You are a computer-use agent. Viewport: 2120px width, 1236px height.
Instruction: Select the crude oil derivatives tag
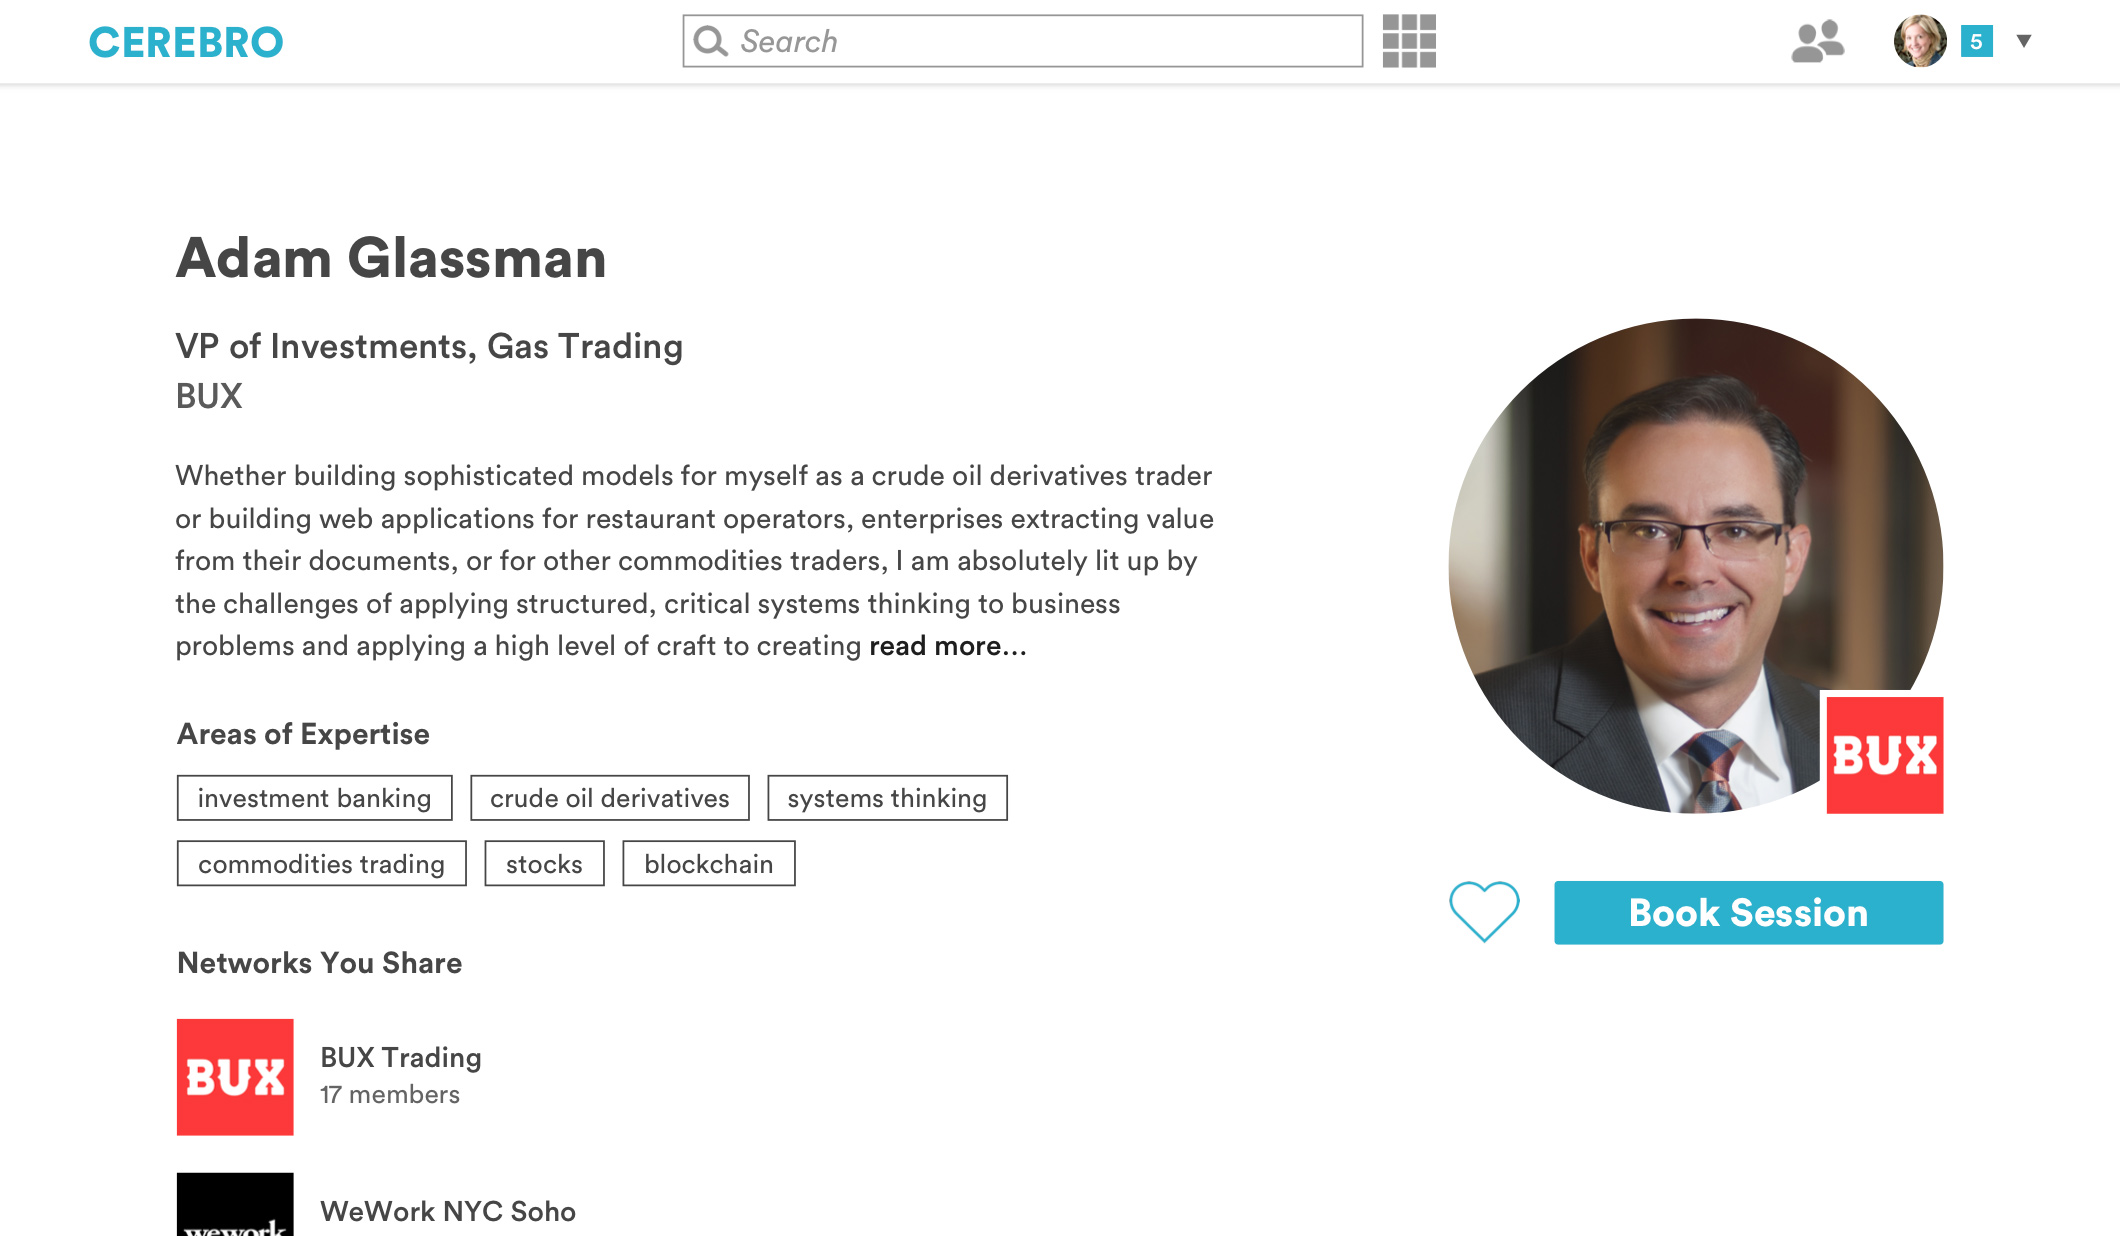[609, 798]
